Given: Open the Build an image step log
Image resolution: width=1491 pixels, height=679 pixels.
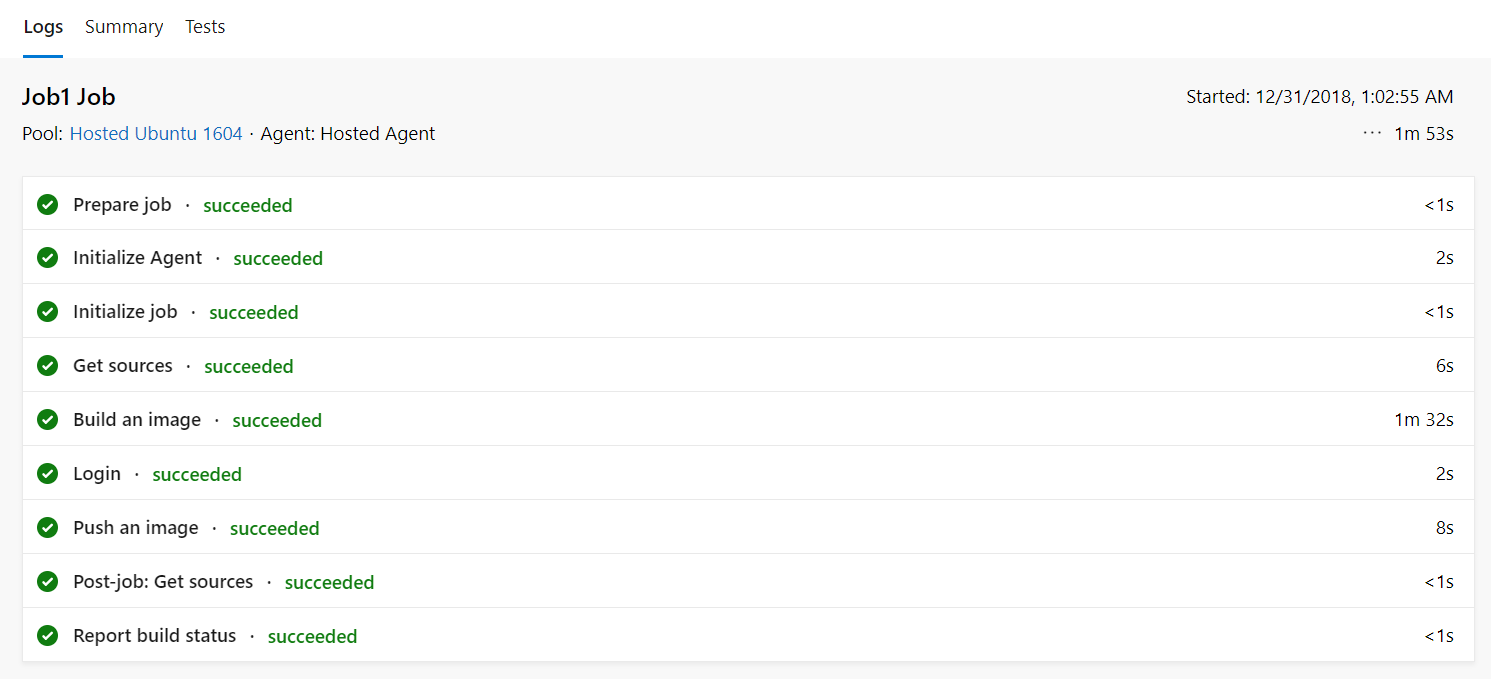Looking at the screenshot, I should click(137, 420).
